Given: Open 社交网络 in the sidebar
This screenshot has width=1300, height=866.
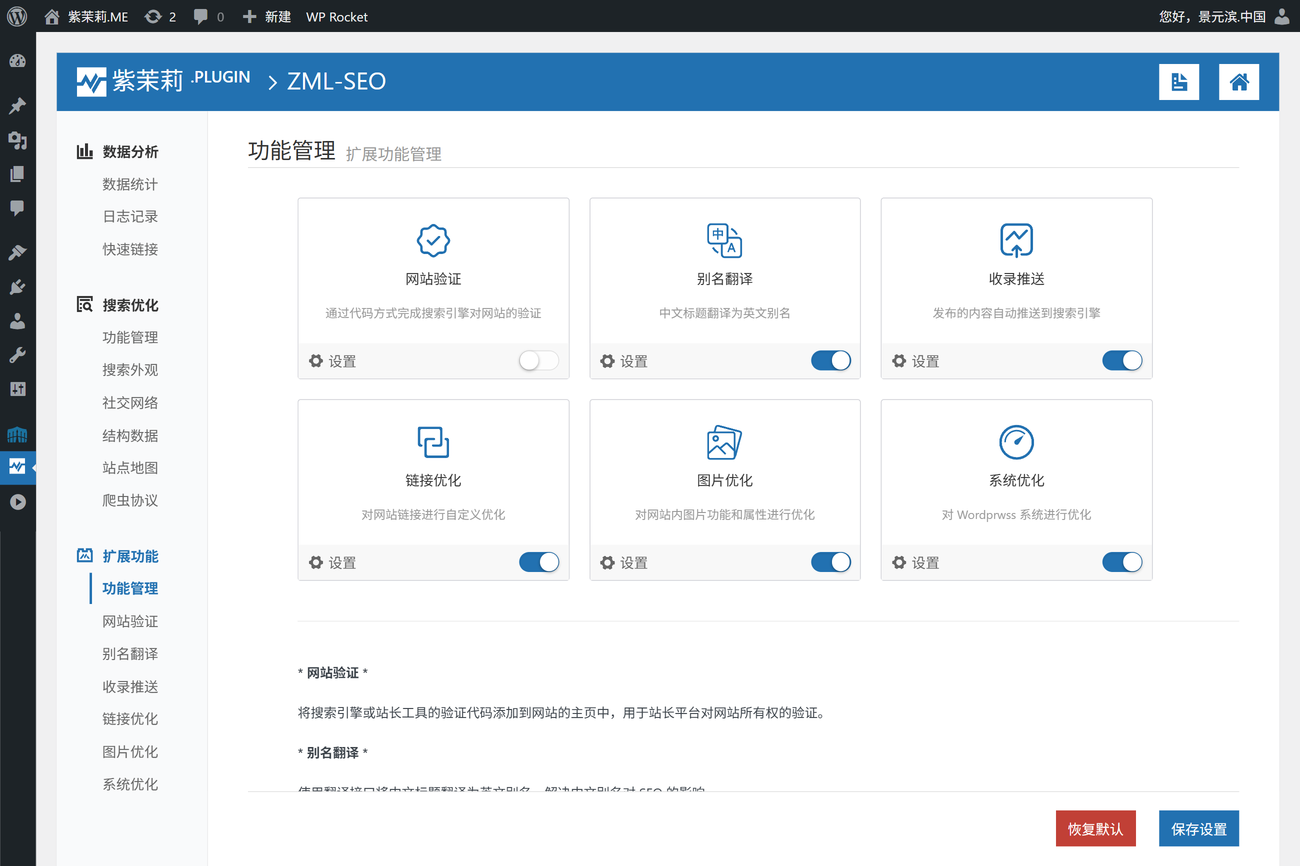Looking at the screenshot, I should [x=130, y=403].
